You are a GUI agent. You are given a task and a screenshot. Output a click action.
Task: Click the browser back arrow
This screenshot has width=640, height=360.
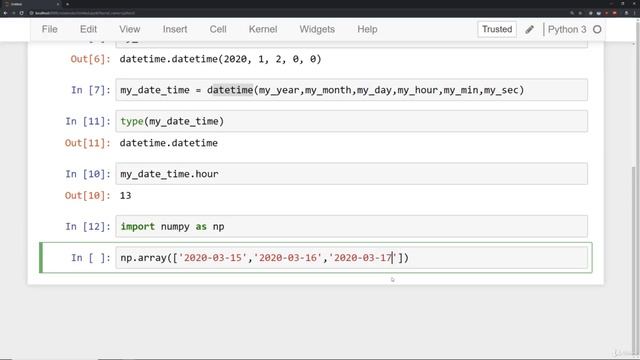5,13
